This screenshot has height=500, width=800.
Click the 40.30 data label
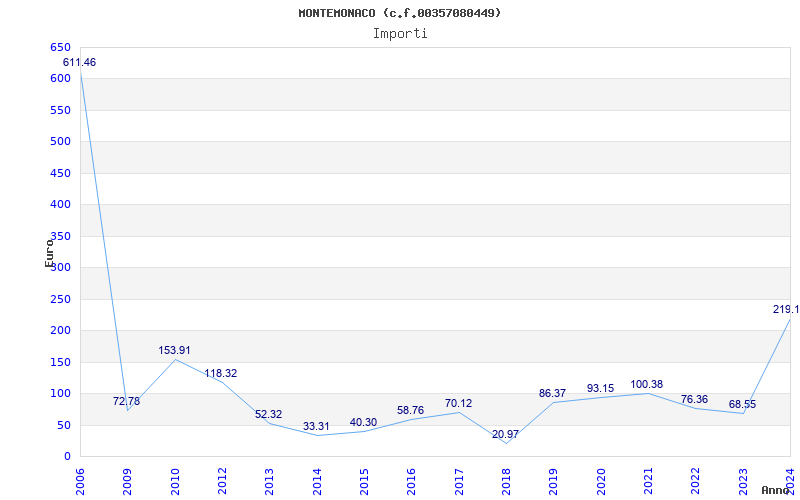(363, 422)
